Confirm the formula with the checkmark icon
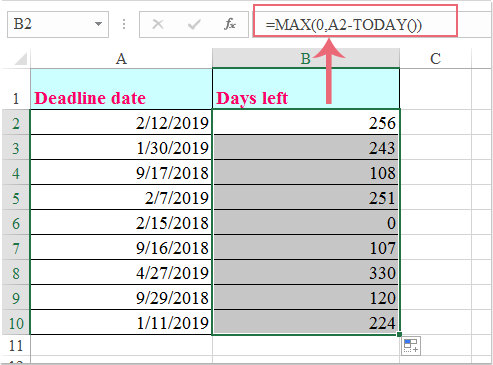The width and height of the screenshot is (493, 365). coord(194,24)
